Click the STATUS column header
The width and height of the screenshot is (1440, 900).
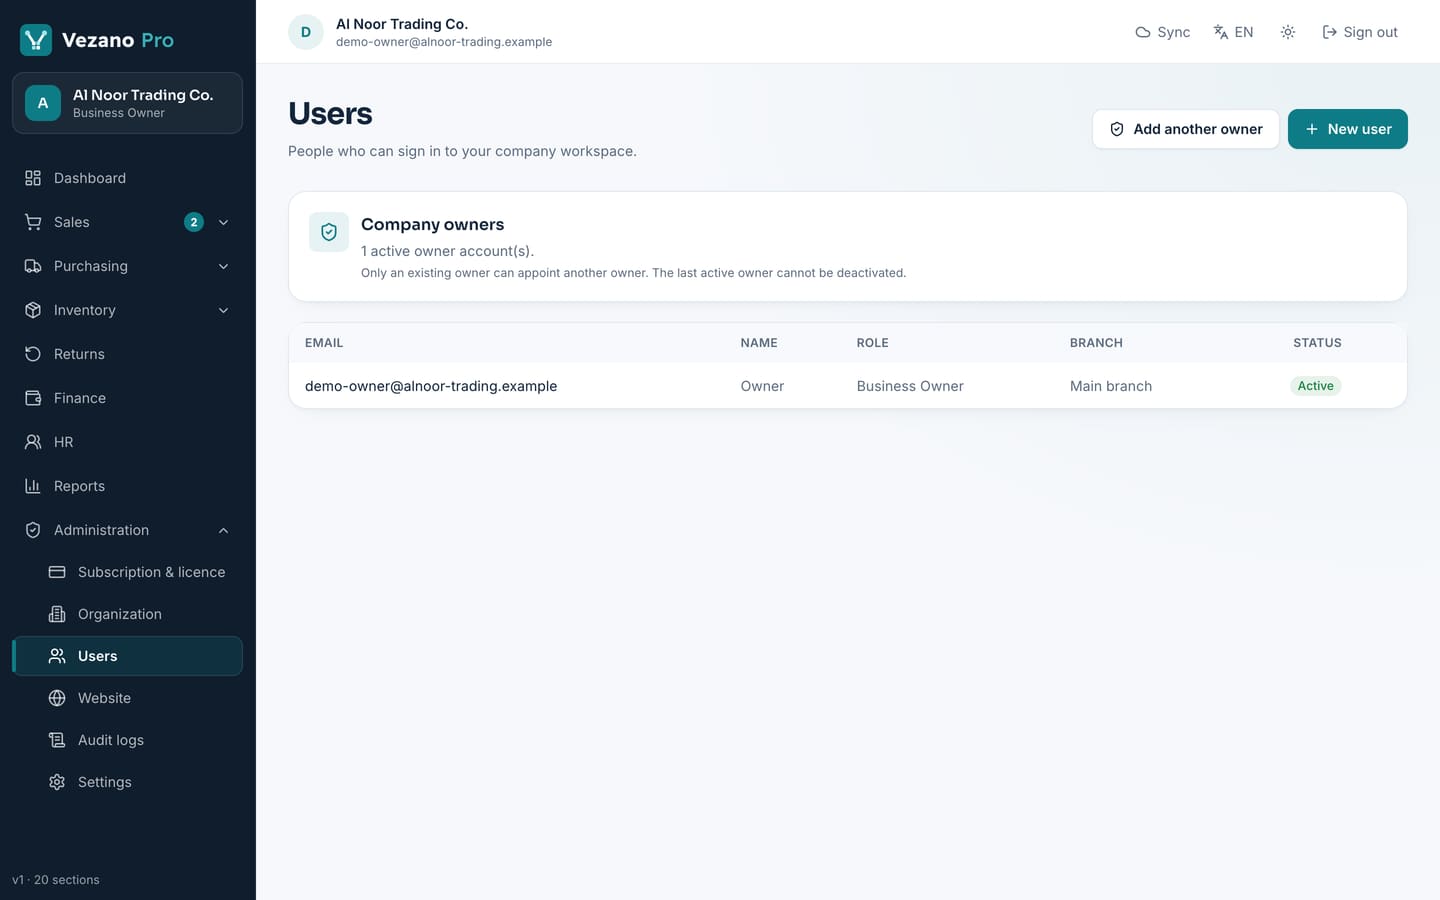[1317, 343]
